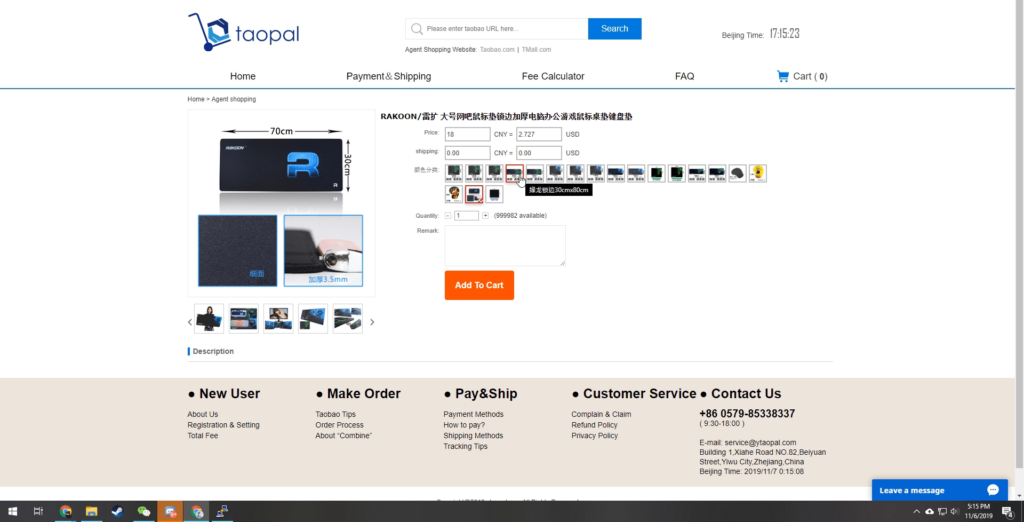1024x522 pixels.
Task: Click Home in the breadcrumb
Action: click(196, 99)
